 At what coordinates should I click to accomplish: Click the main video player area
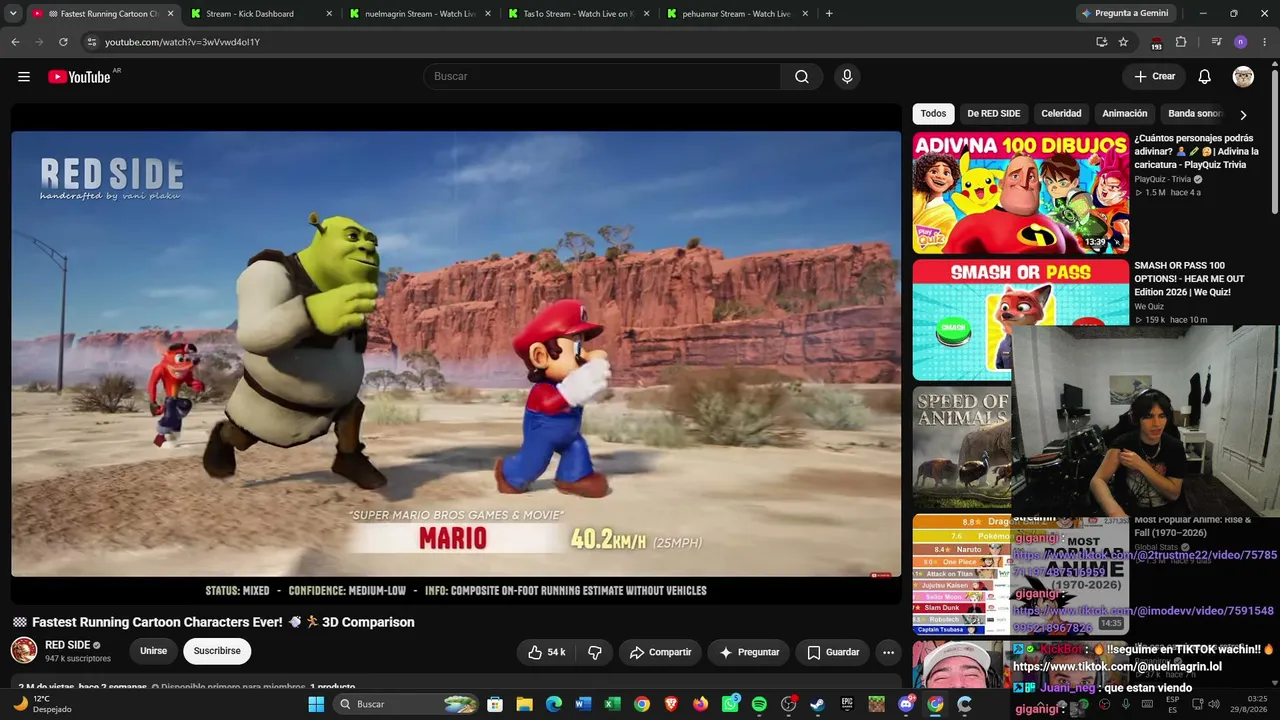(x=456, y=354)
